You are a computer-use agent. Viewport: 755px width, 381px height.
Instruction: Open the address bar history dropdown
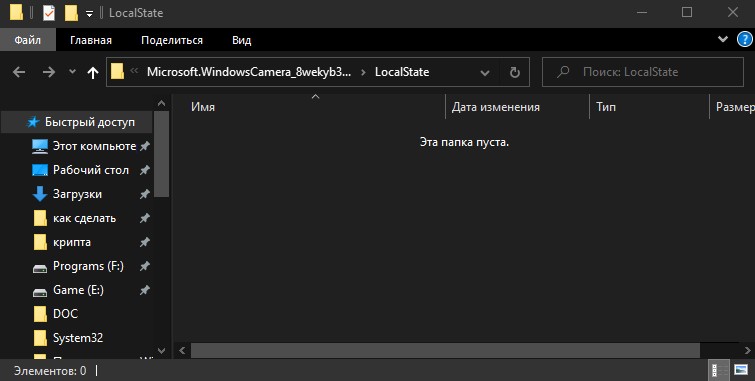[x=485, y=73]
